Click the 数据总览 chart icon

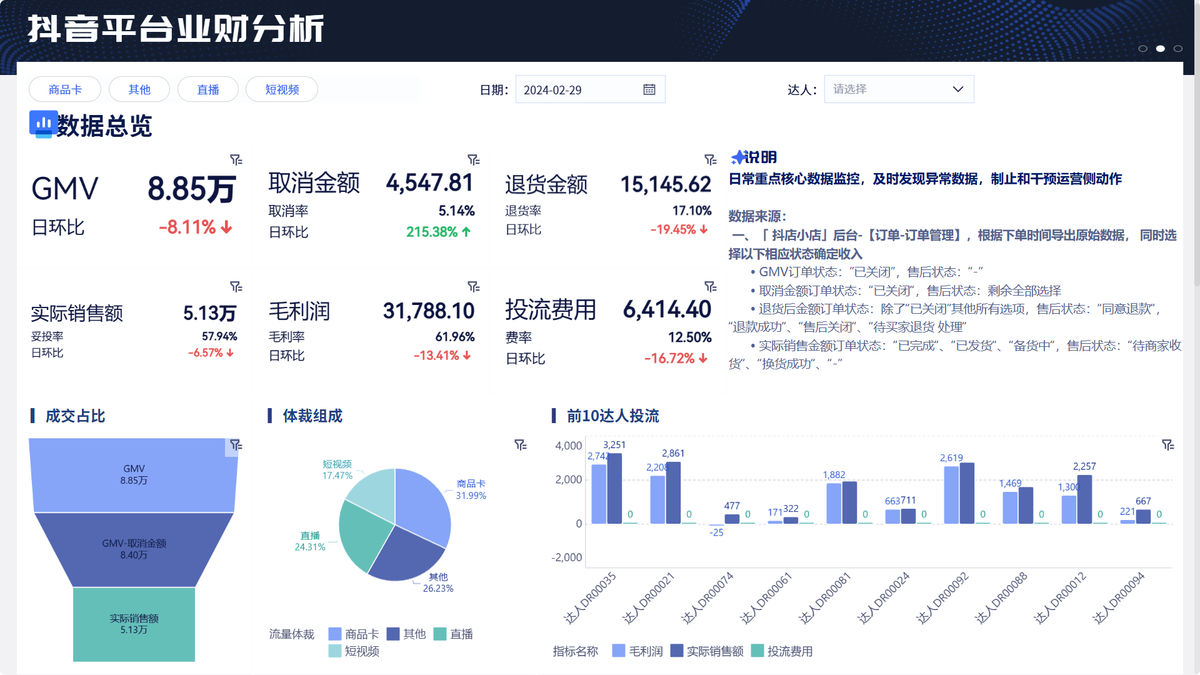(x=42, y=124)
